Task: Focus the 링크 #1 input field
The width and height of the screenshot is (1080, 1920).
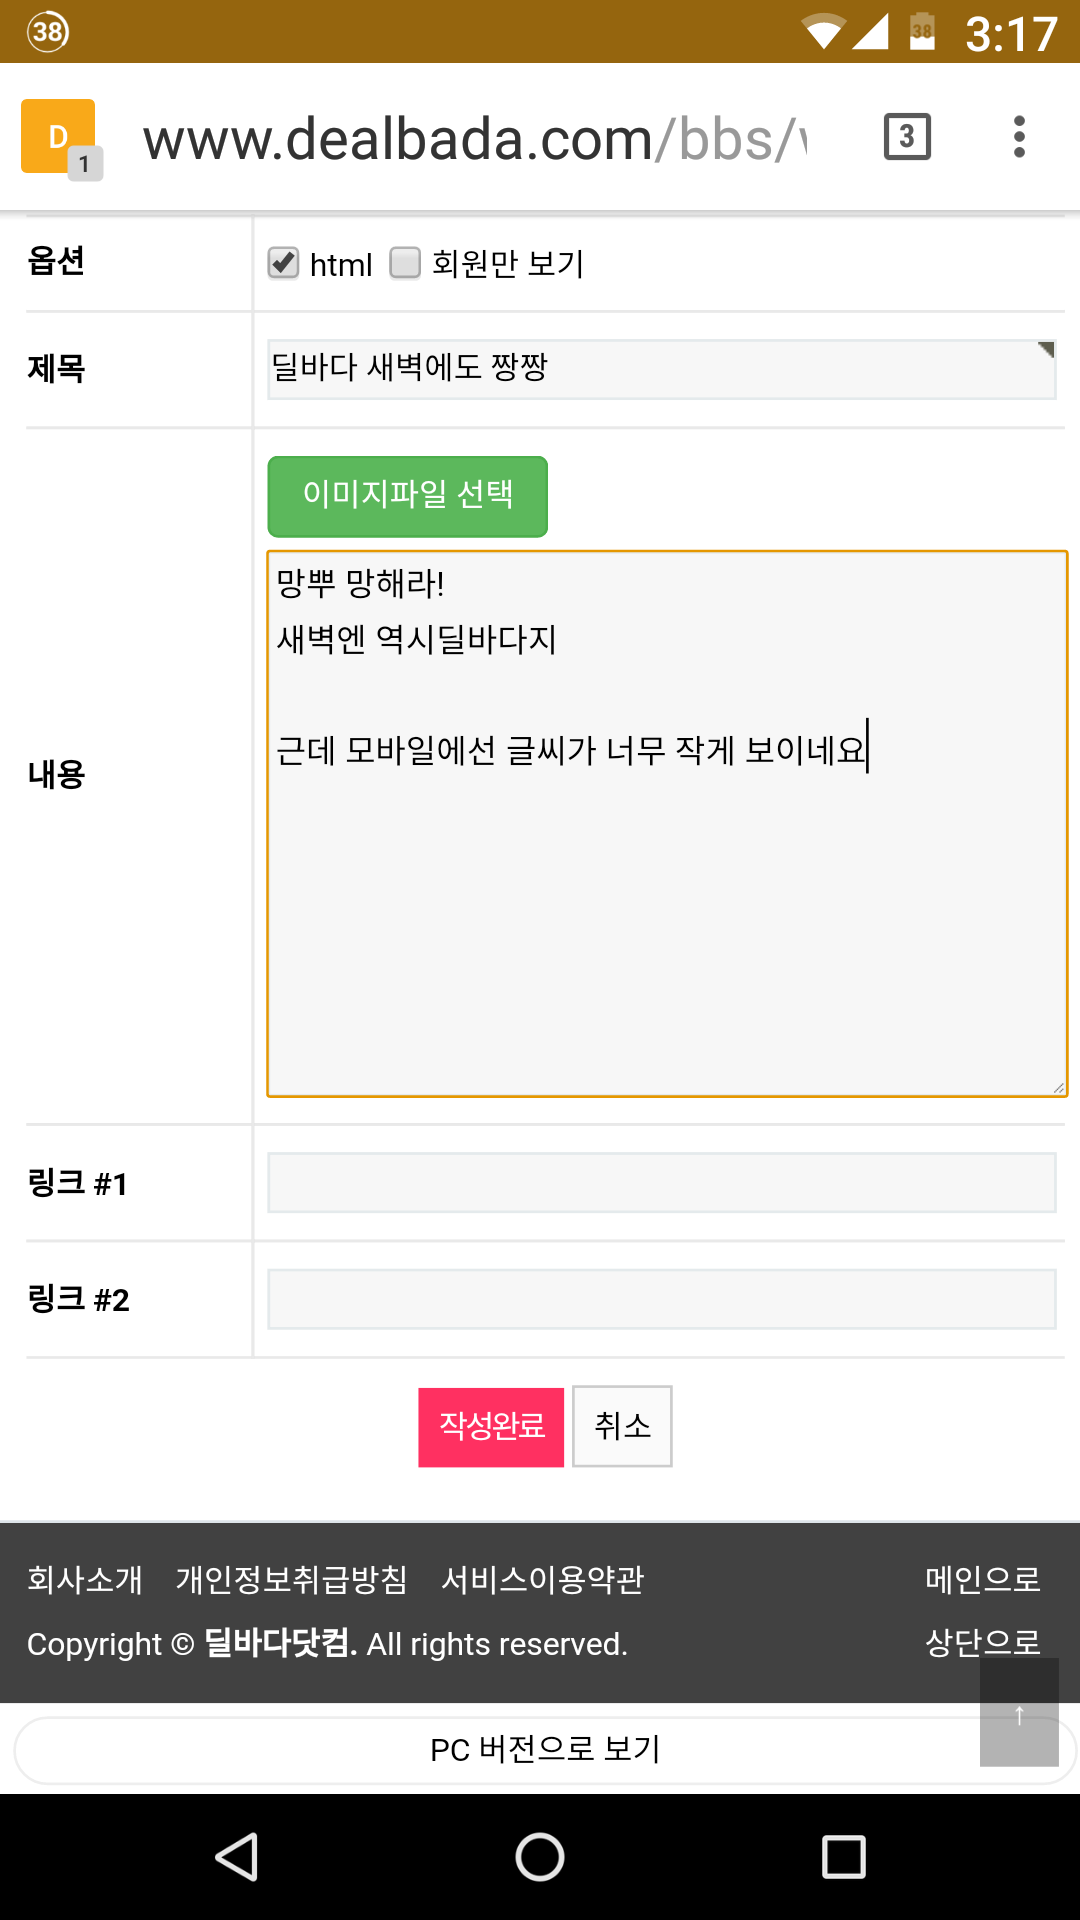Action: (x=661, y=1183)
